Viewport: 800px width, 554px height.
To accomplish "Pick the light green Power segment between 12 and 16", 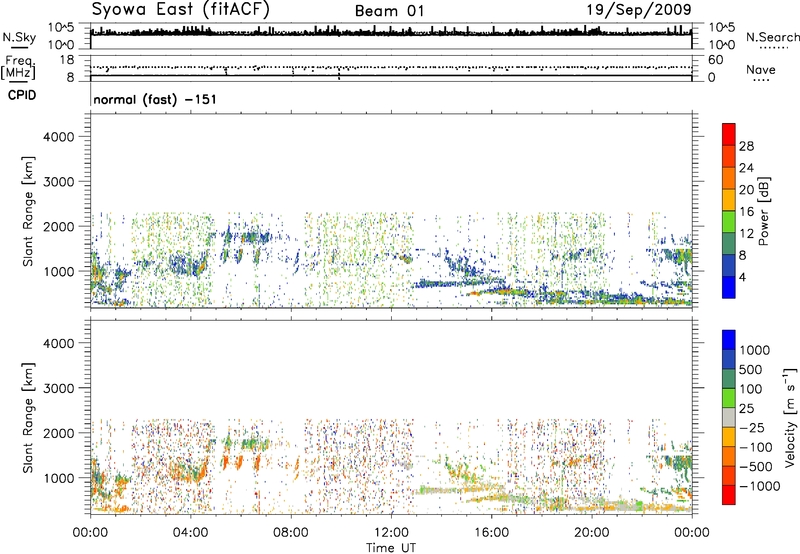I will coord(729,222).
